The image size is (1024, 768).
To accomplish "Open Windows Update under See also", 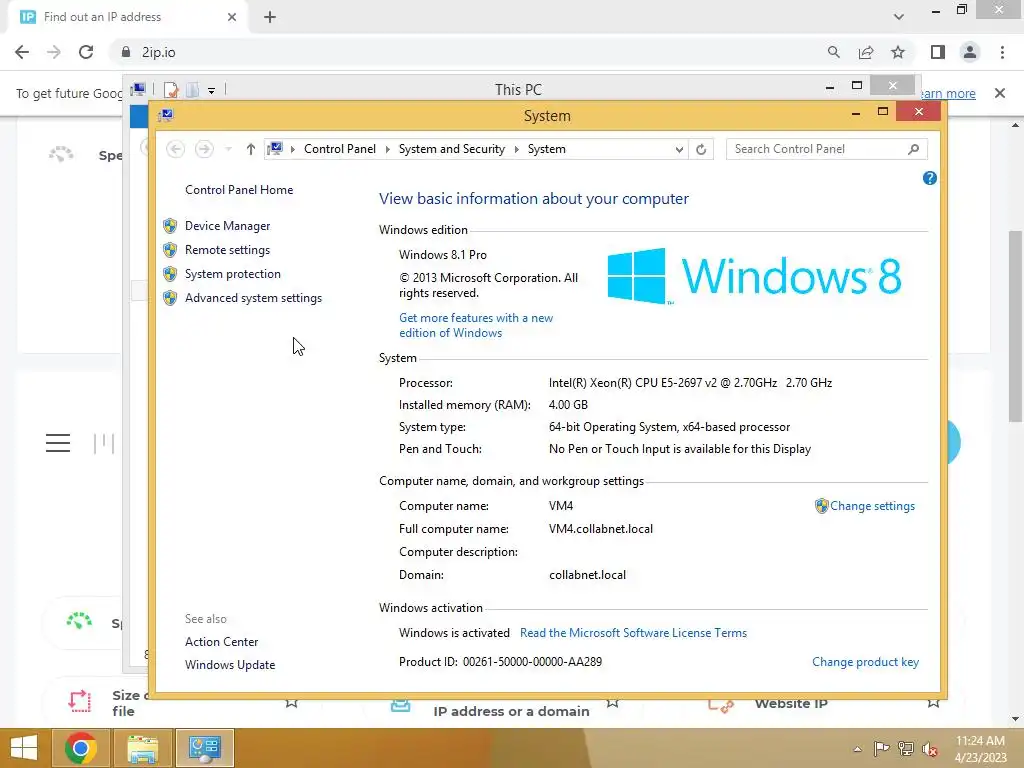I will (230, 665).
